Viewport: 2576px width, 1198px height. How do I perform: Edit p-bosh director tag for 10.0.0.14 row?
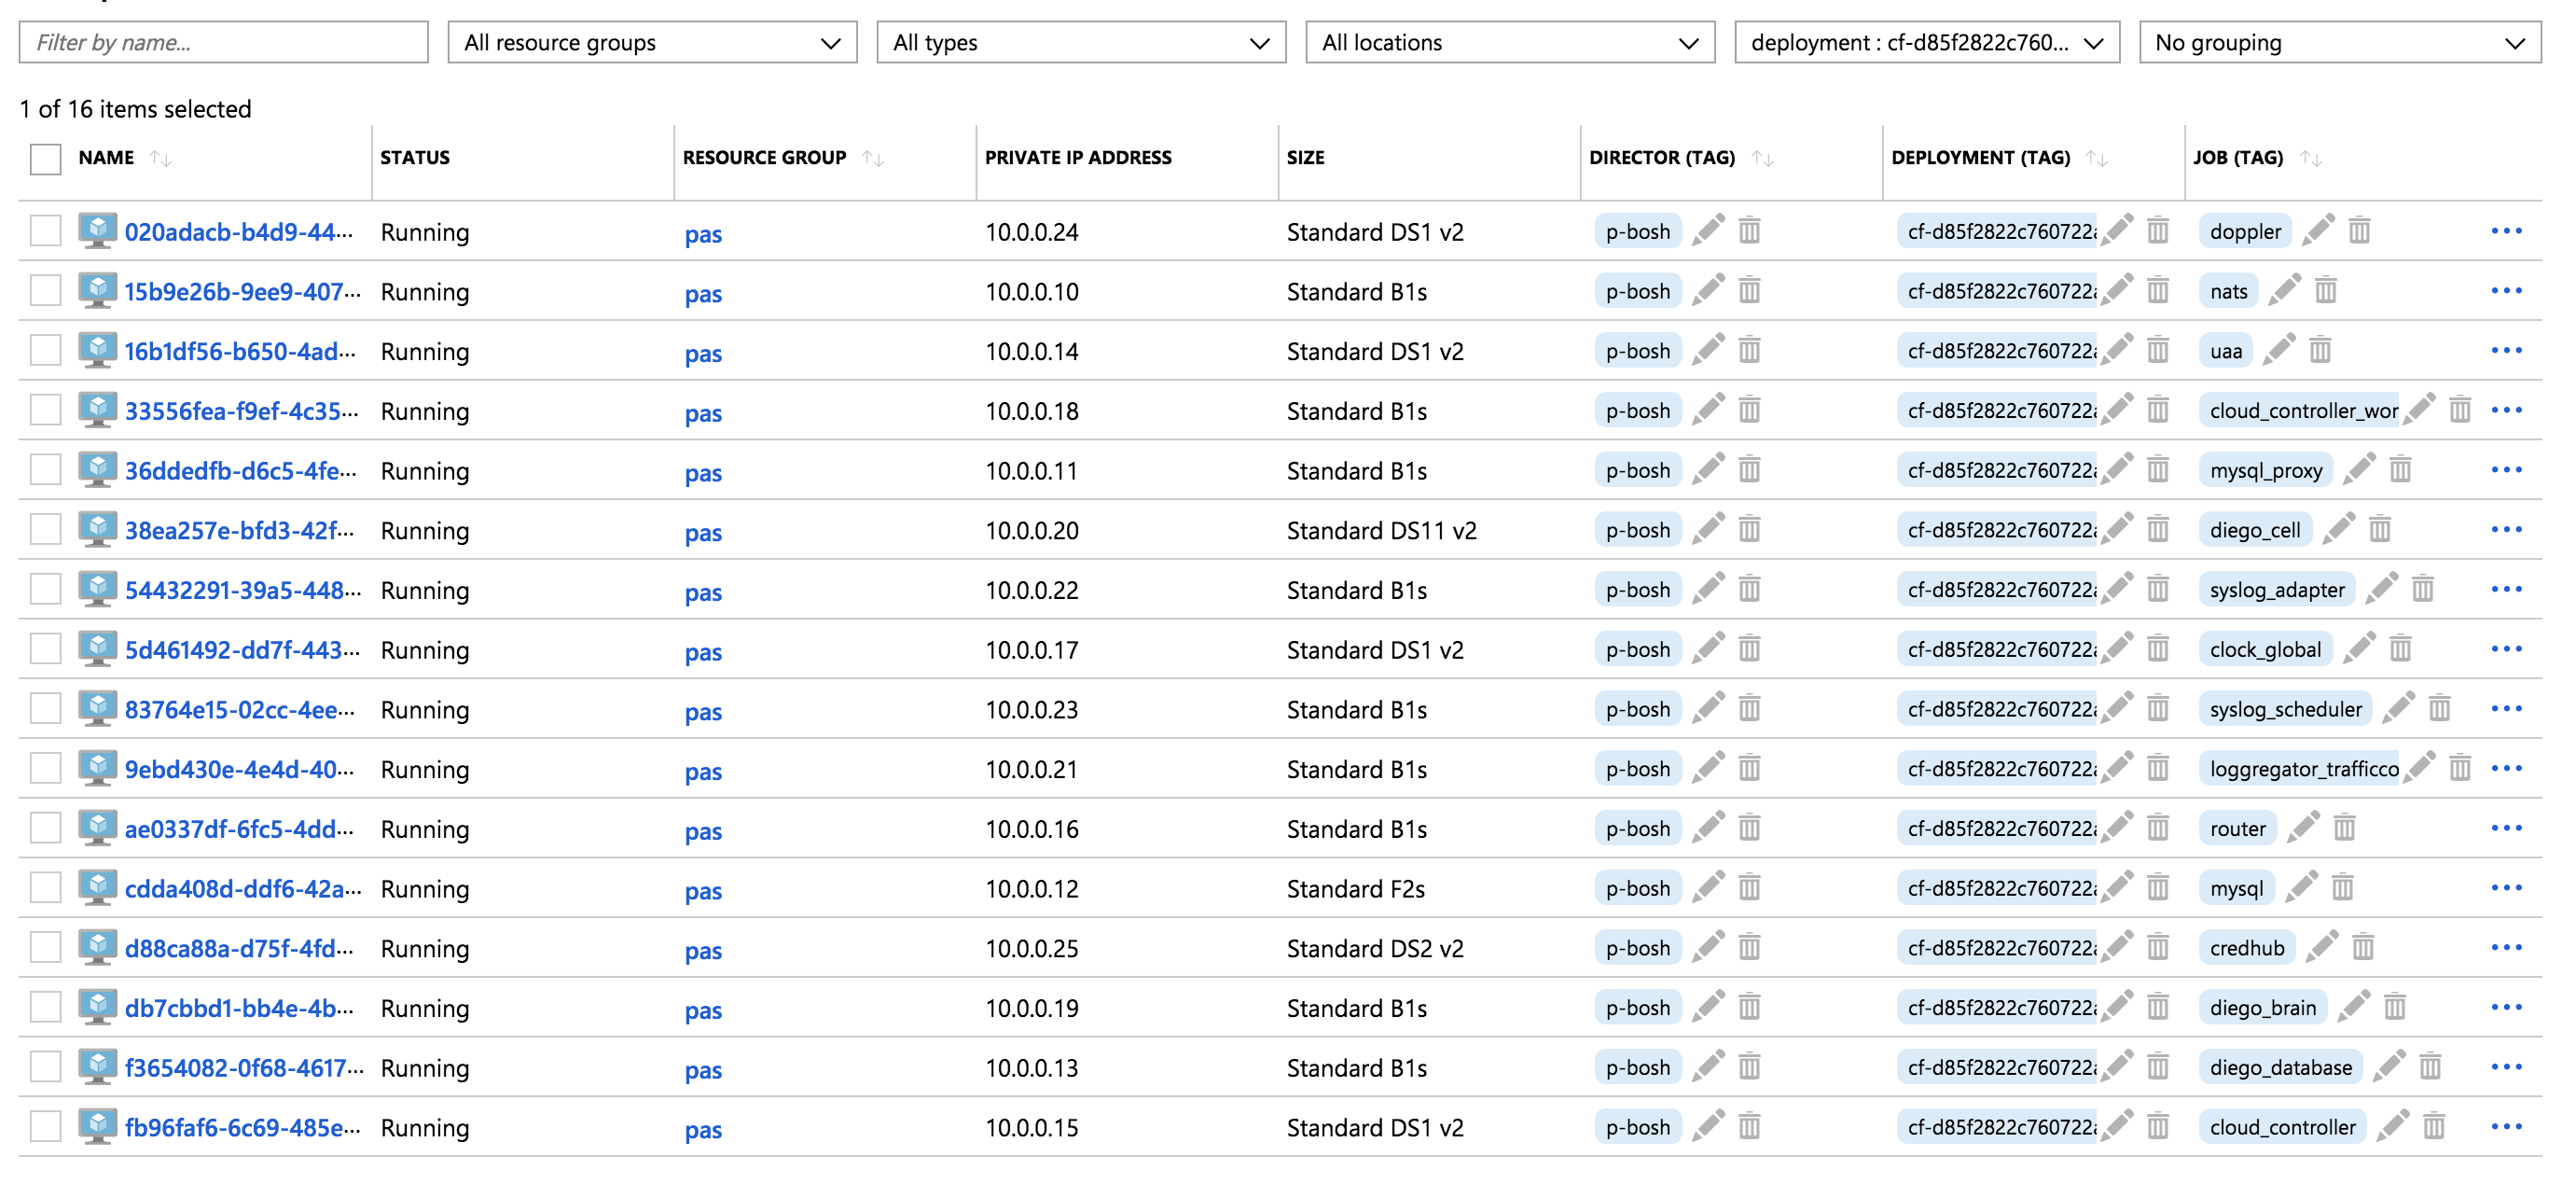pyautogui.click(x=1708, y=350)
